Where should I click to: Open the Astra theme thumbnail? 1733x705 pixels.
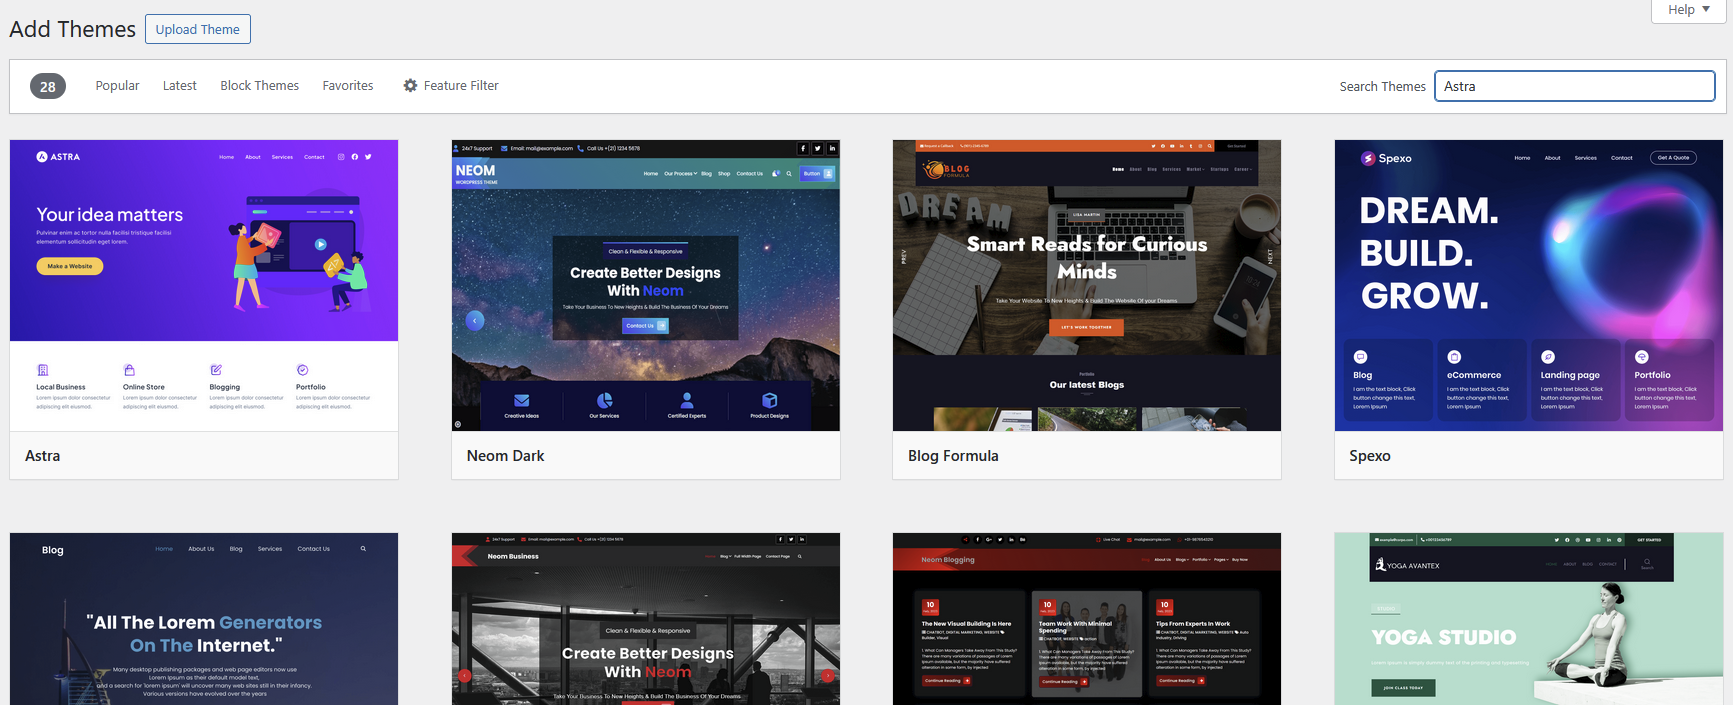click(x=204, y=285)
